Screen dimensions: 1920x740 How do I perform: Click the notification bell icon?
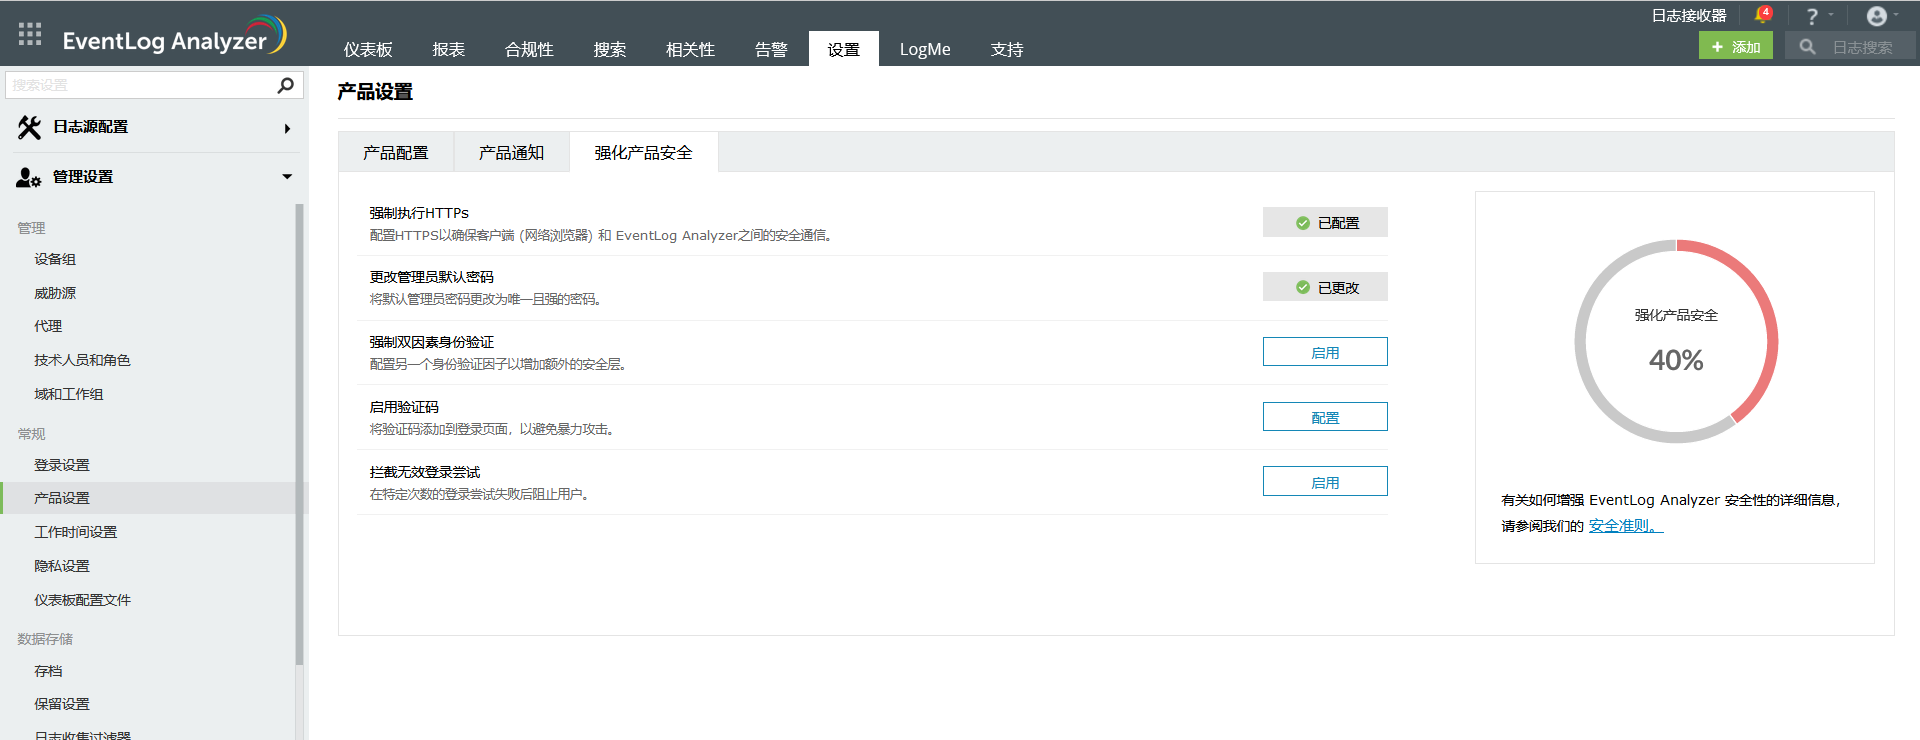click(1761, 15)
